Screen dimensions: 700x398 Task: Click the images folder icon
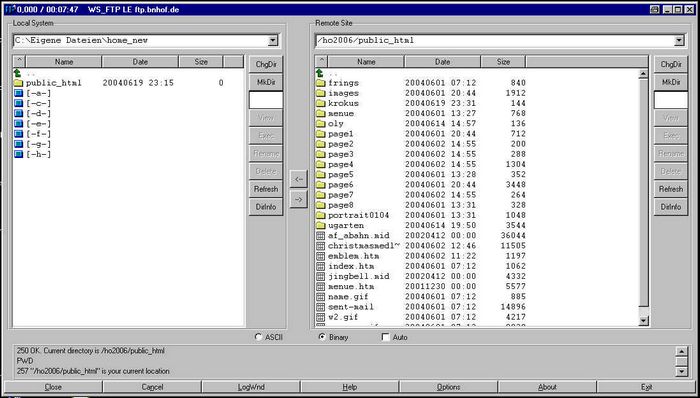tap(321, 93)
